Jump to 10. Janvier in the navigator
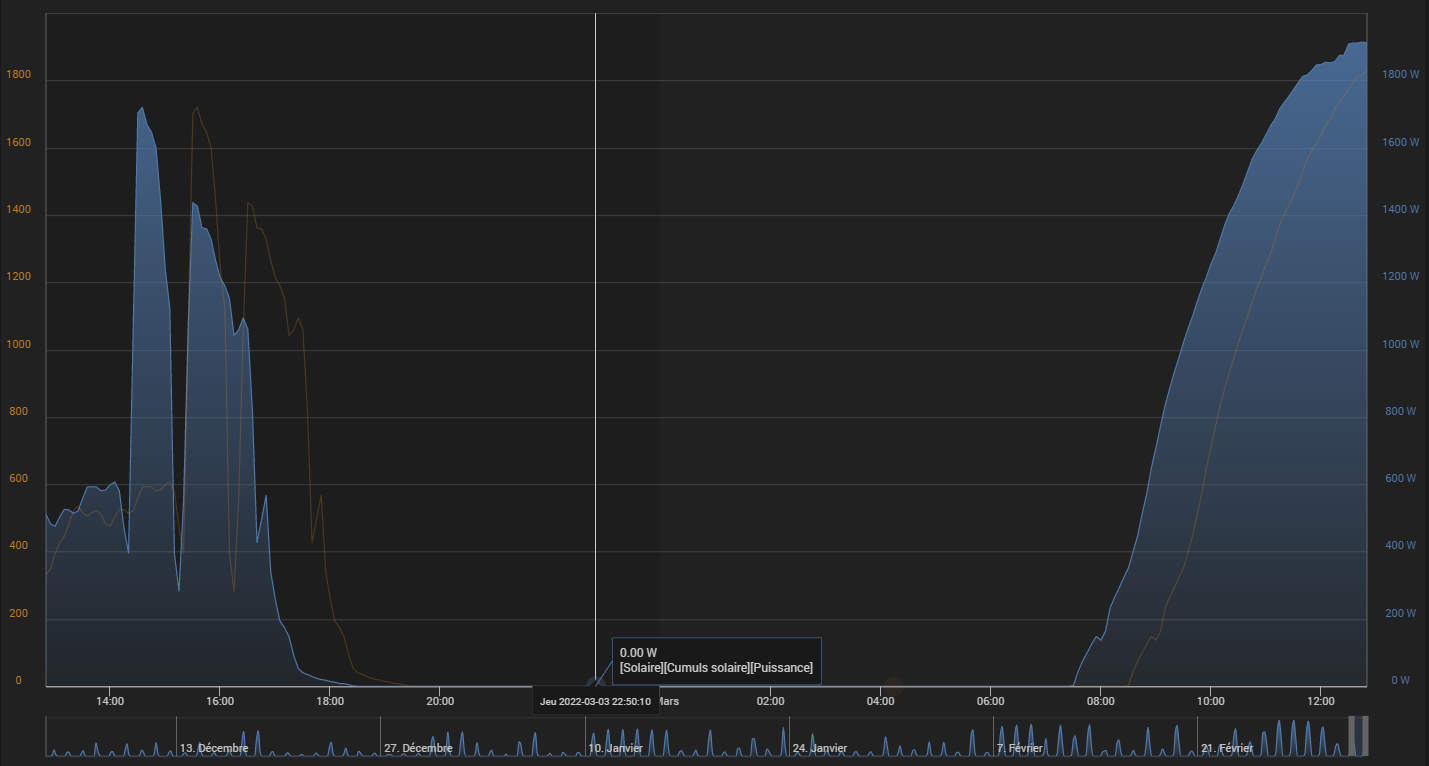 click(x=616, y=748)
